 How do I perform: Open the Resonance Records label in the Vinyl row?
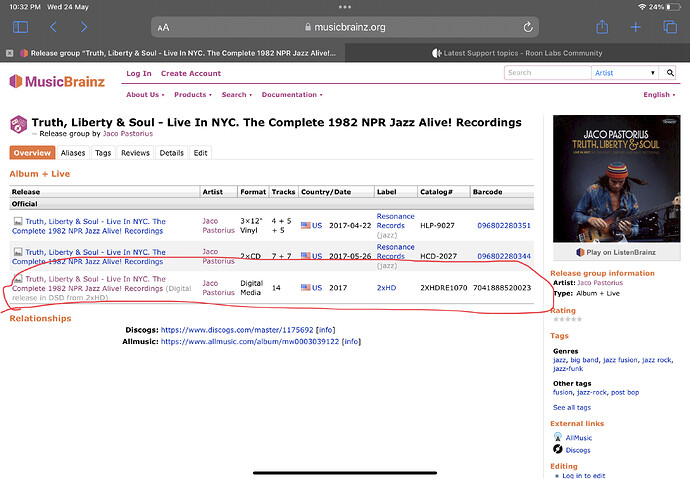click(x=395, y=221)
